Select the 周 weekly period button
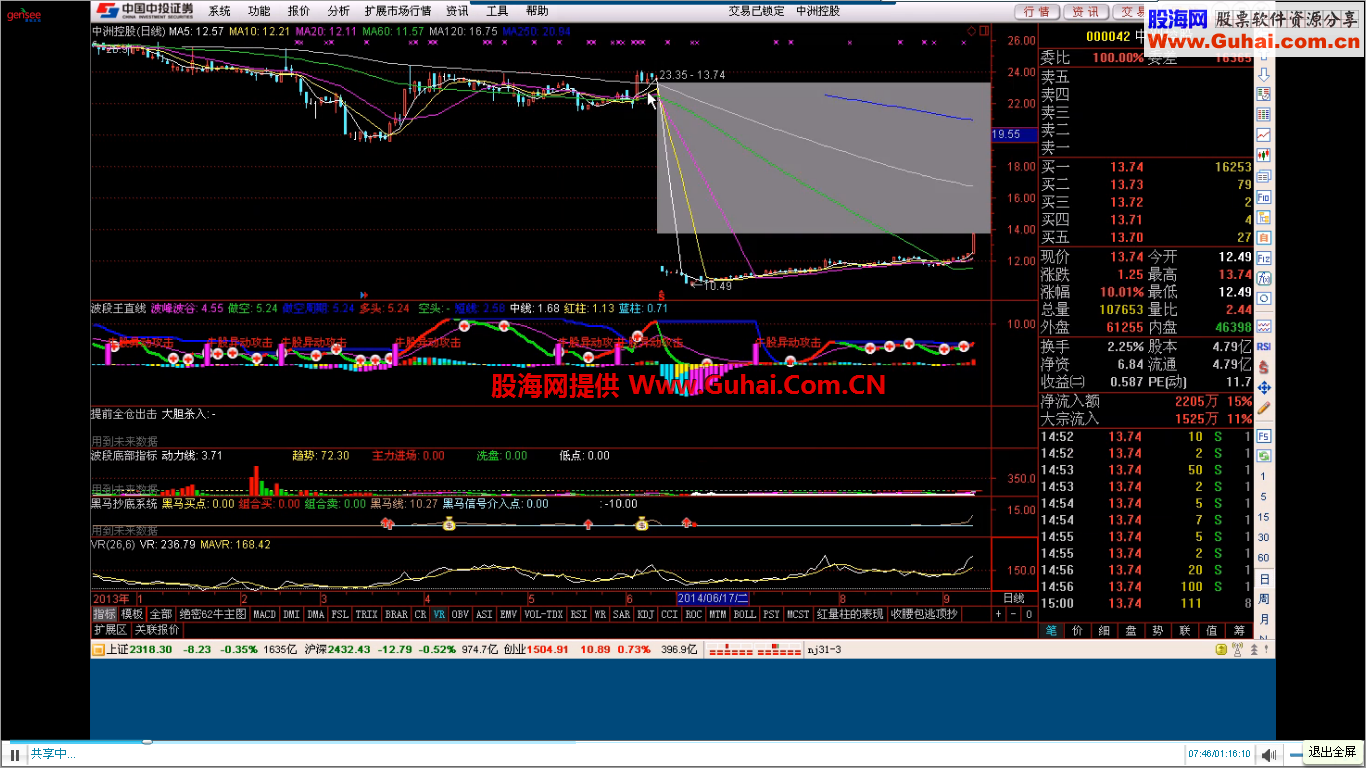The width and height of the screenshot is (1366, 768). 1264,599
